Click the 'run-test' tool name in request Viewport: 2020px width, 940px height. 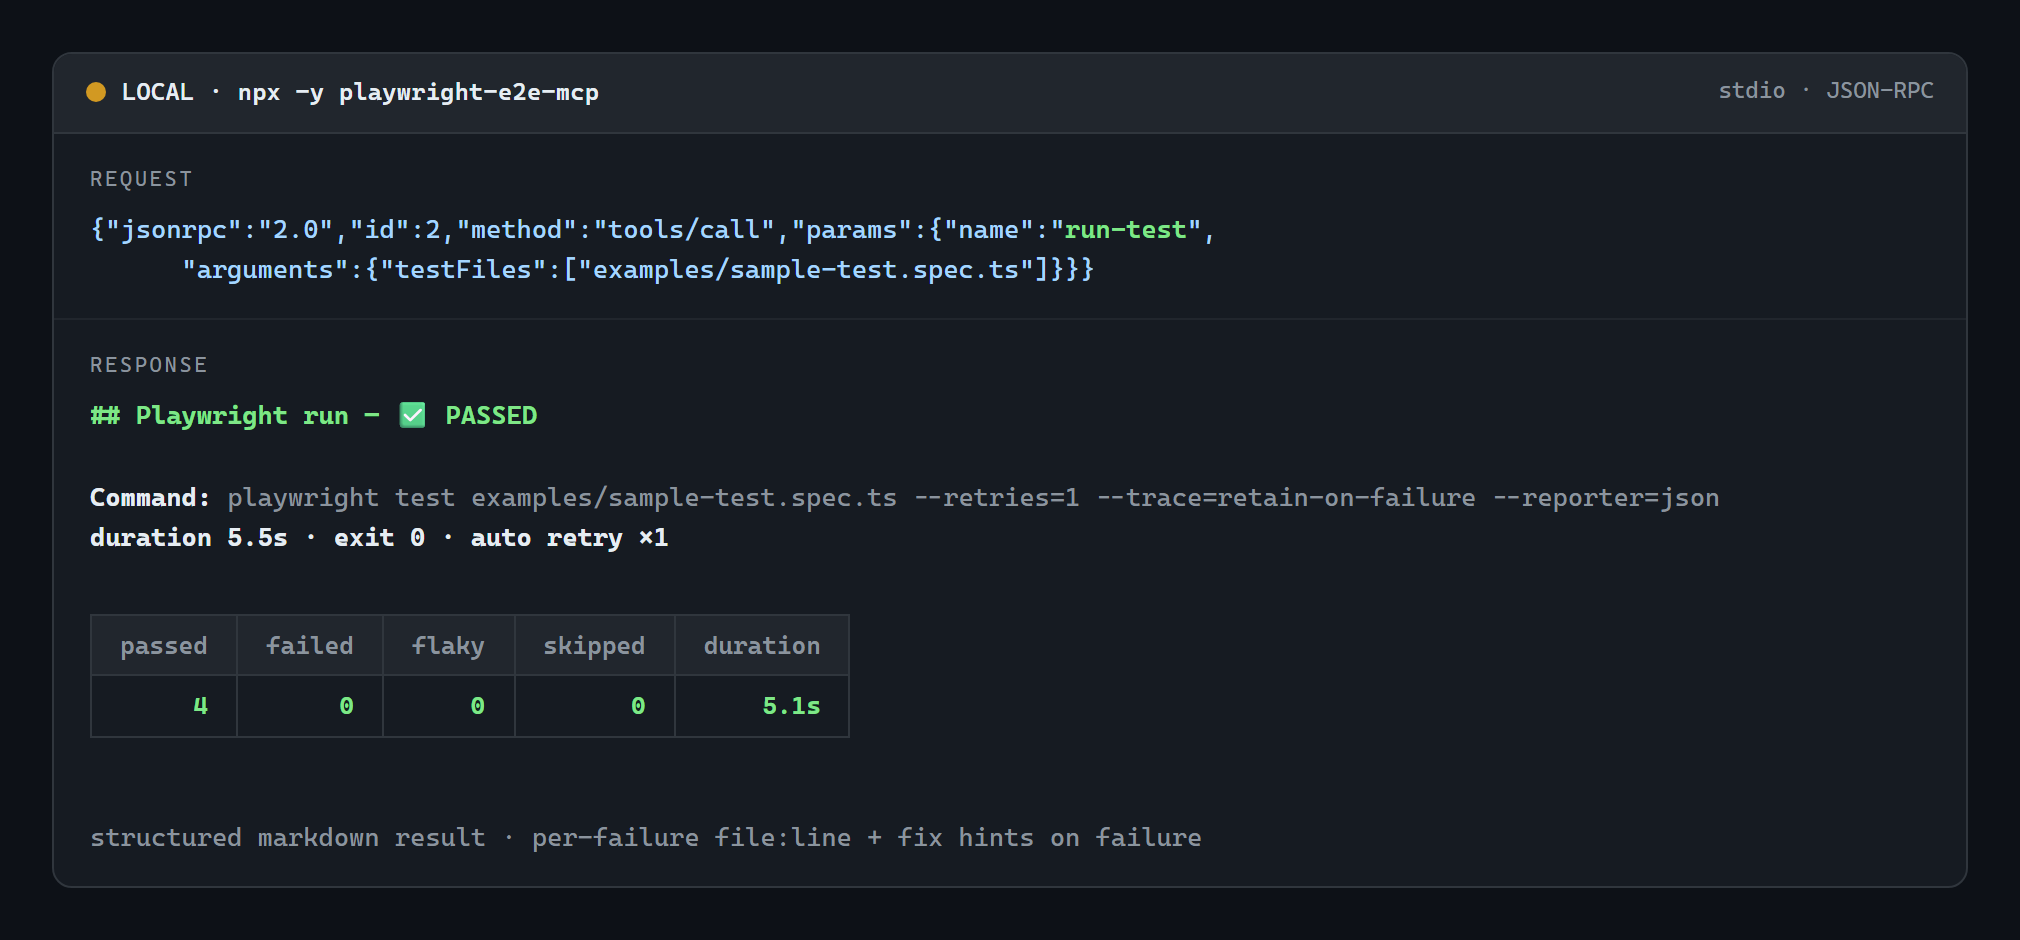(1125, 230)
